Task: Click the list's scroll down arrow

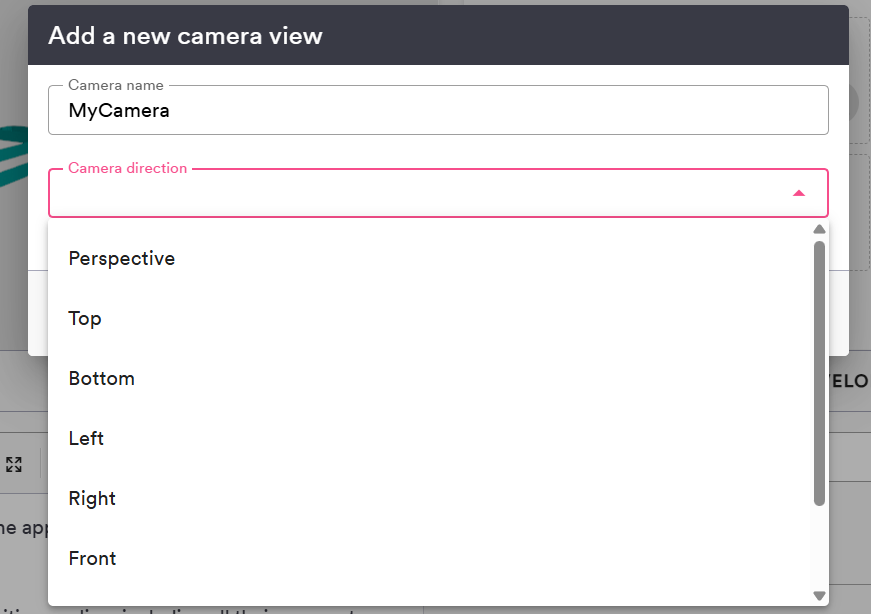Action: coord(819,596)
